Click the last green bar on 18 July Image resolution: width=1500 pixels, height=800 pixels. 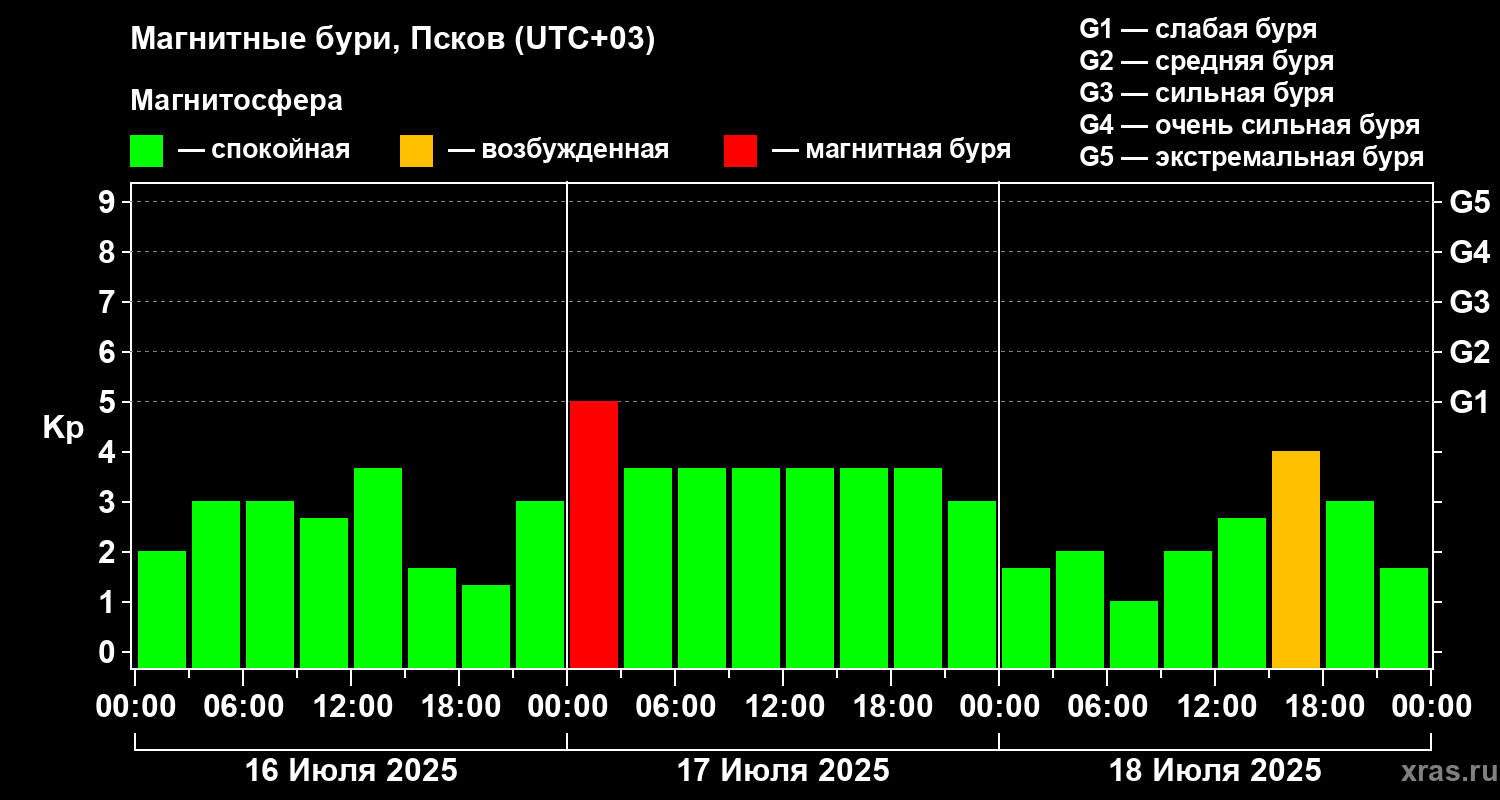click(x=1404, y=618)
